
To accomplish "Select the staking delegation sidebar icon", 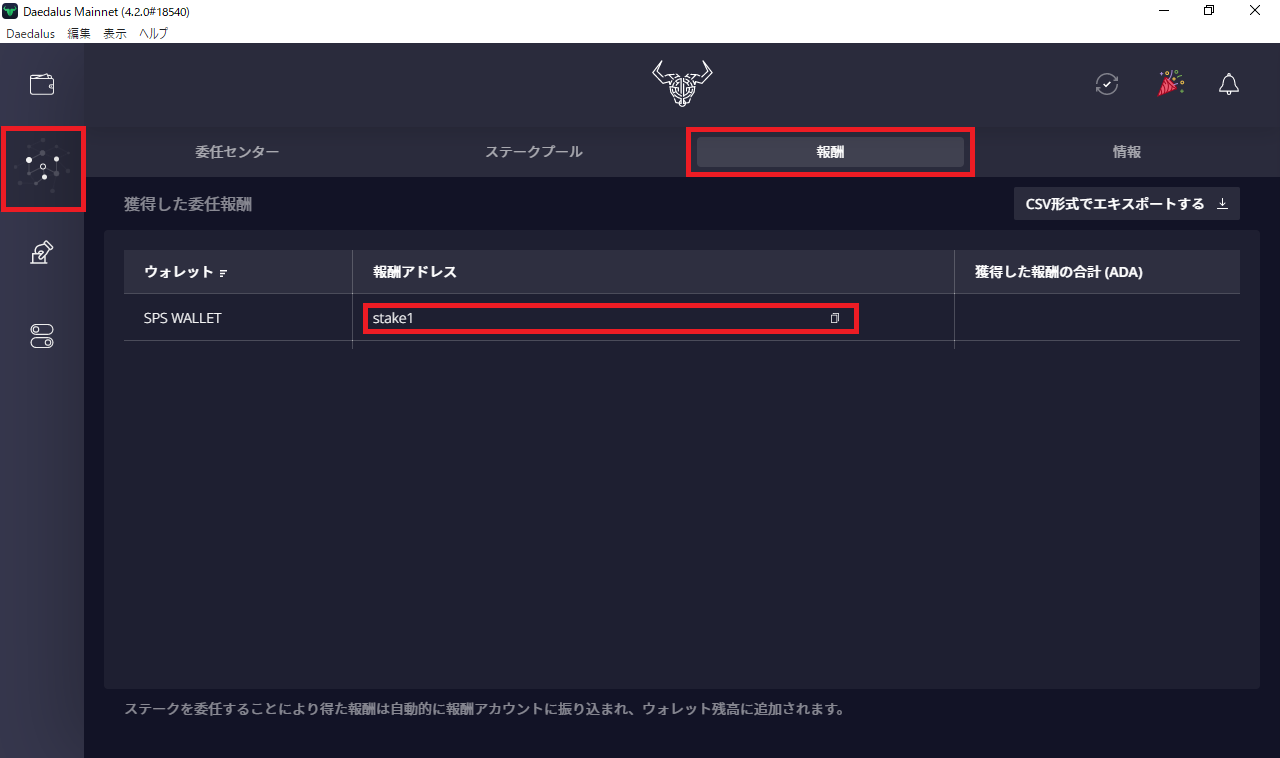I will point(42,168).
